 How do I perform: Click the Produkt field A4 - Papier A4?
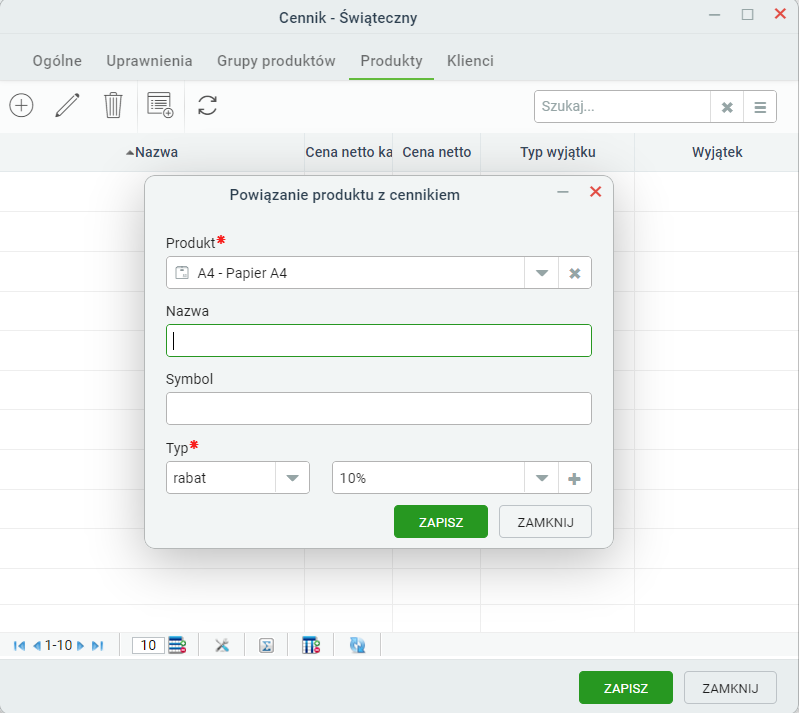[x=345, y=273]
